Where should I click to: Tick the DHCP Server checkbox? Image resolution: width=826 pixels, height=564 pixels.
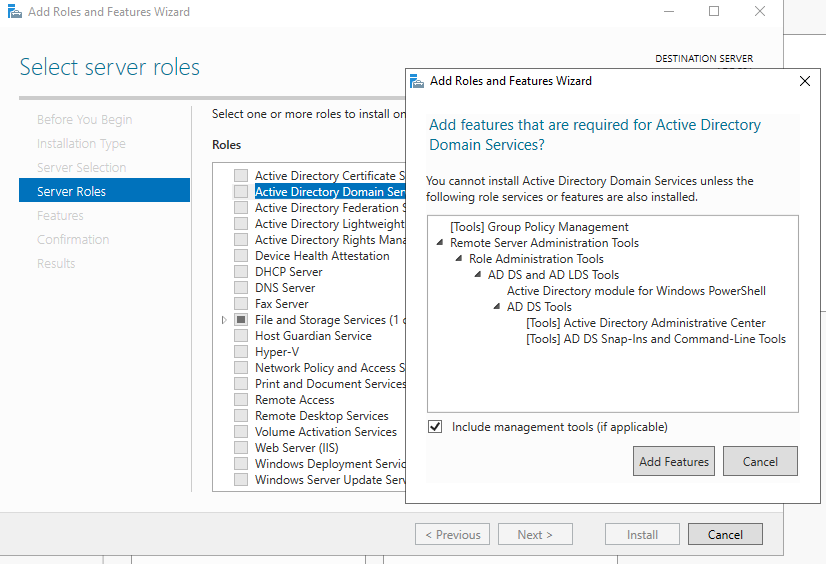[241, 272]
